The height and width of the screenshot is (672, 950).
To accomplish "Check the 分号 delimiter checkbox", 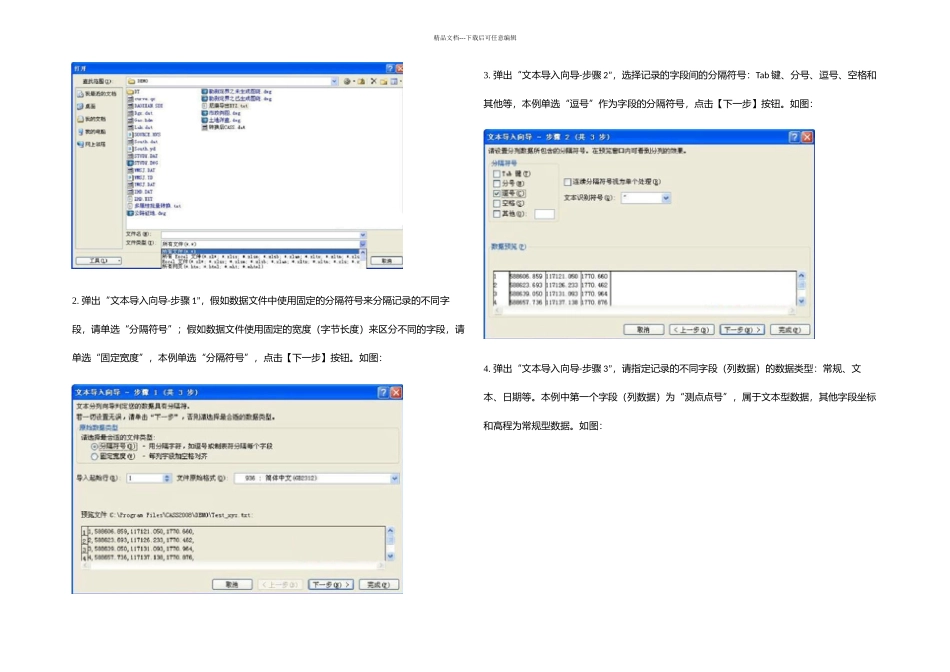I will pyautogui.click(x=497, y=184).
